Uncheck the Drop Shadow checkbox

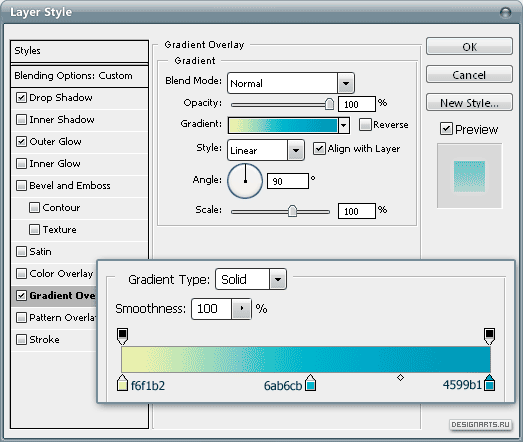tap(21, 98)
